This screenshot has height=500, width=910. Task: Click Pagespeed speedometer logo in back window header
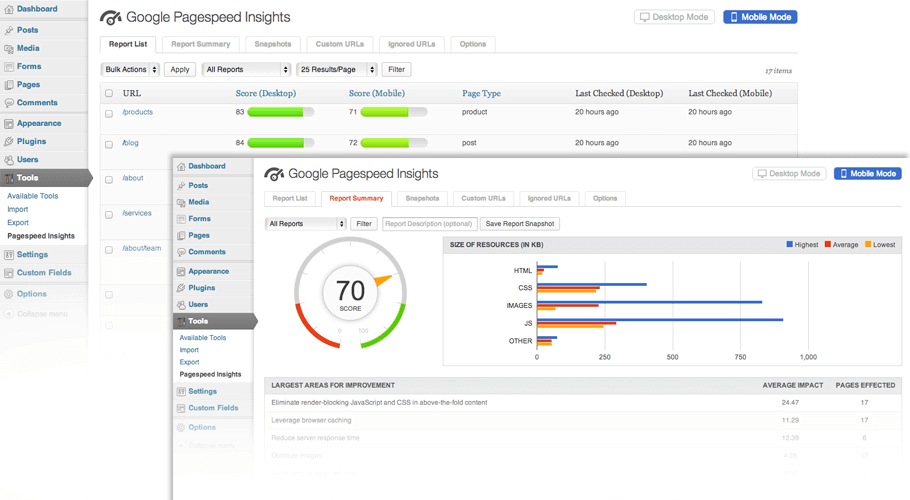click(110, 18)
